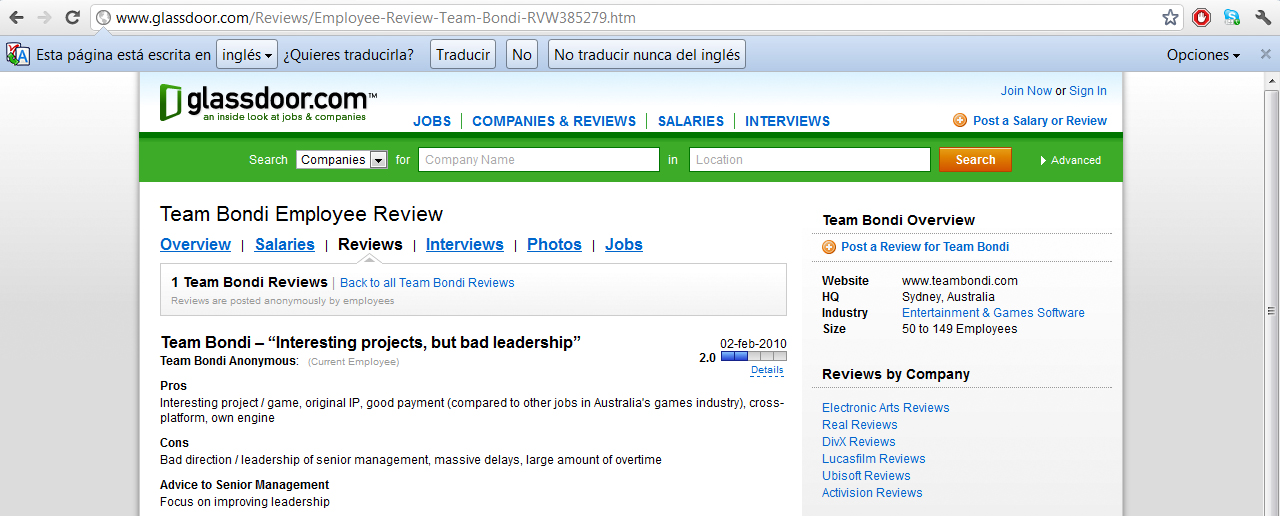Open the INTERVIEWS navigation item
The height and width of the screenshot is (516, 1280).
pos(787,121)
